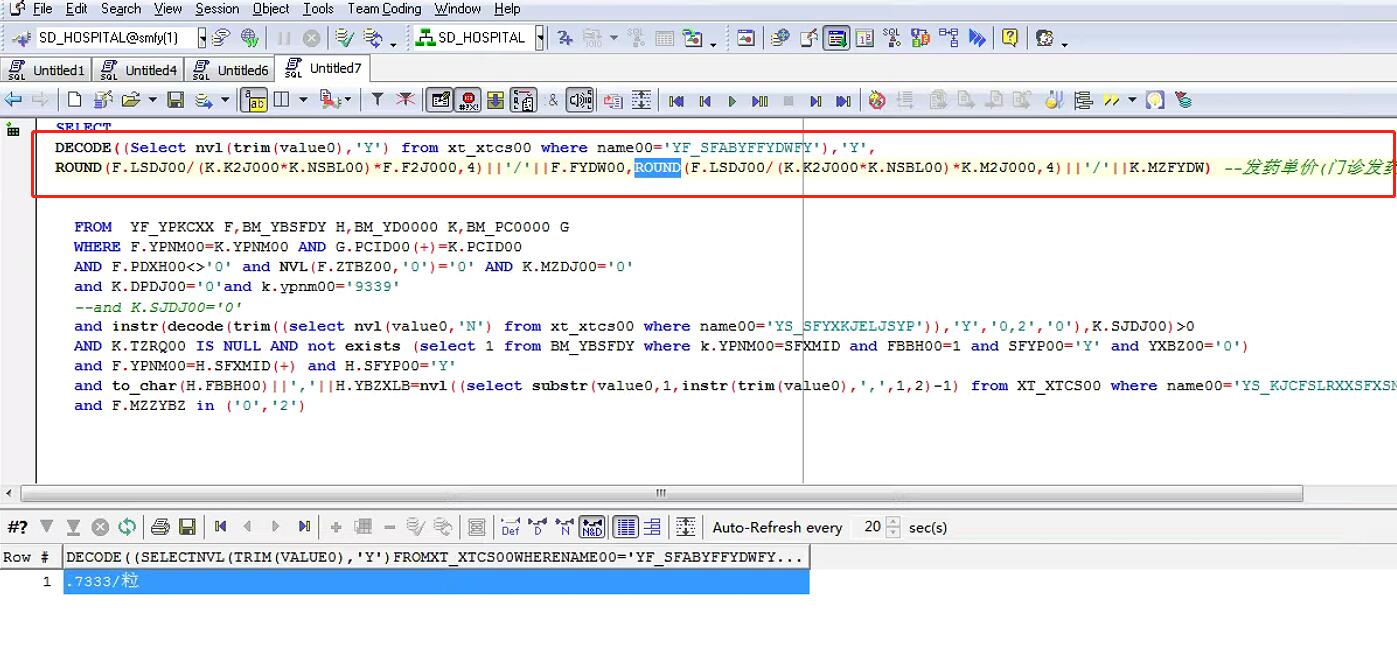Toggle the grid view mode button in results

(x=626, y=527)
